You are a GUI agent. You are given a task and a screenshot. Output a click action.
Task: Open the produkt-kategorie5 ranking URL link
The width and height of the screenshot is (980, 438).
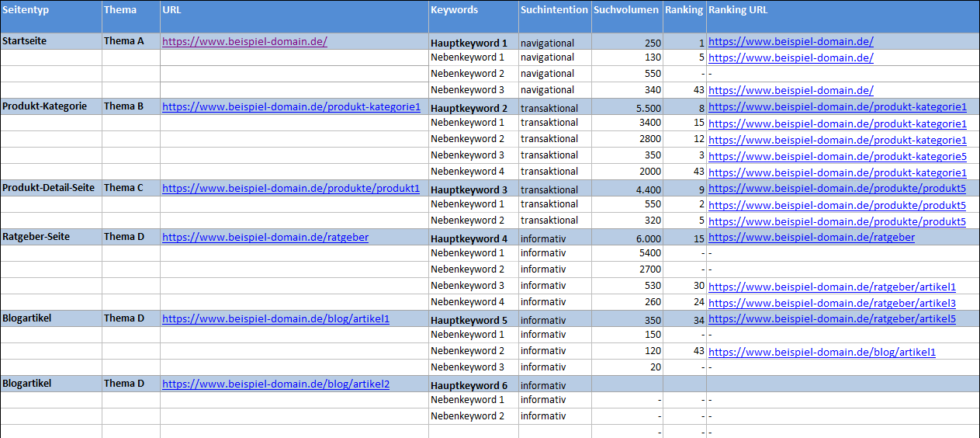(837, 156)
